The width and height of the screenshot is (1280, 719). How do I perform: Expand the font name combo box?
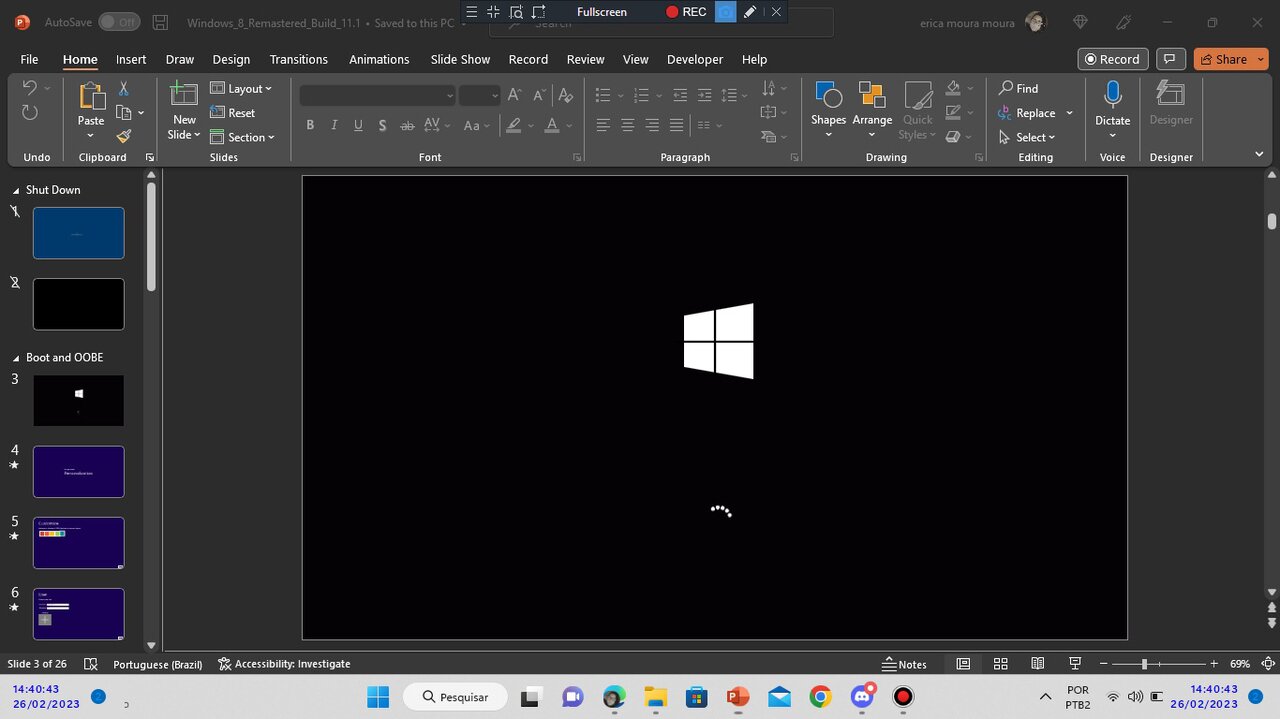click(x=450, y=96)
